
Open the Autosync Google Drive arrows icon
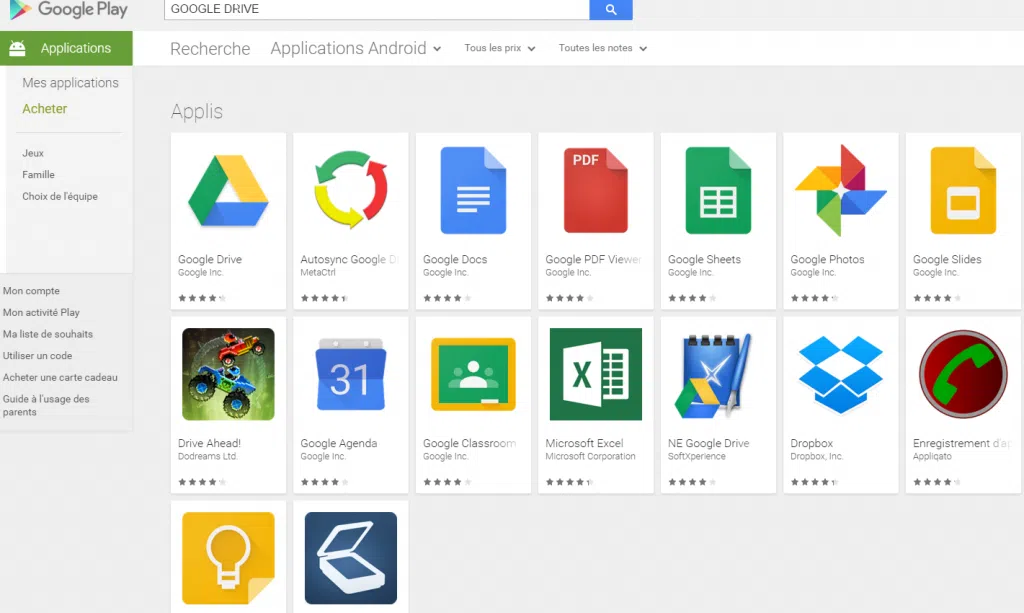(351, 189)
